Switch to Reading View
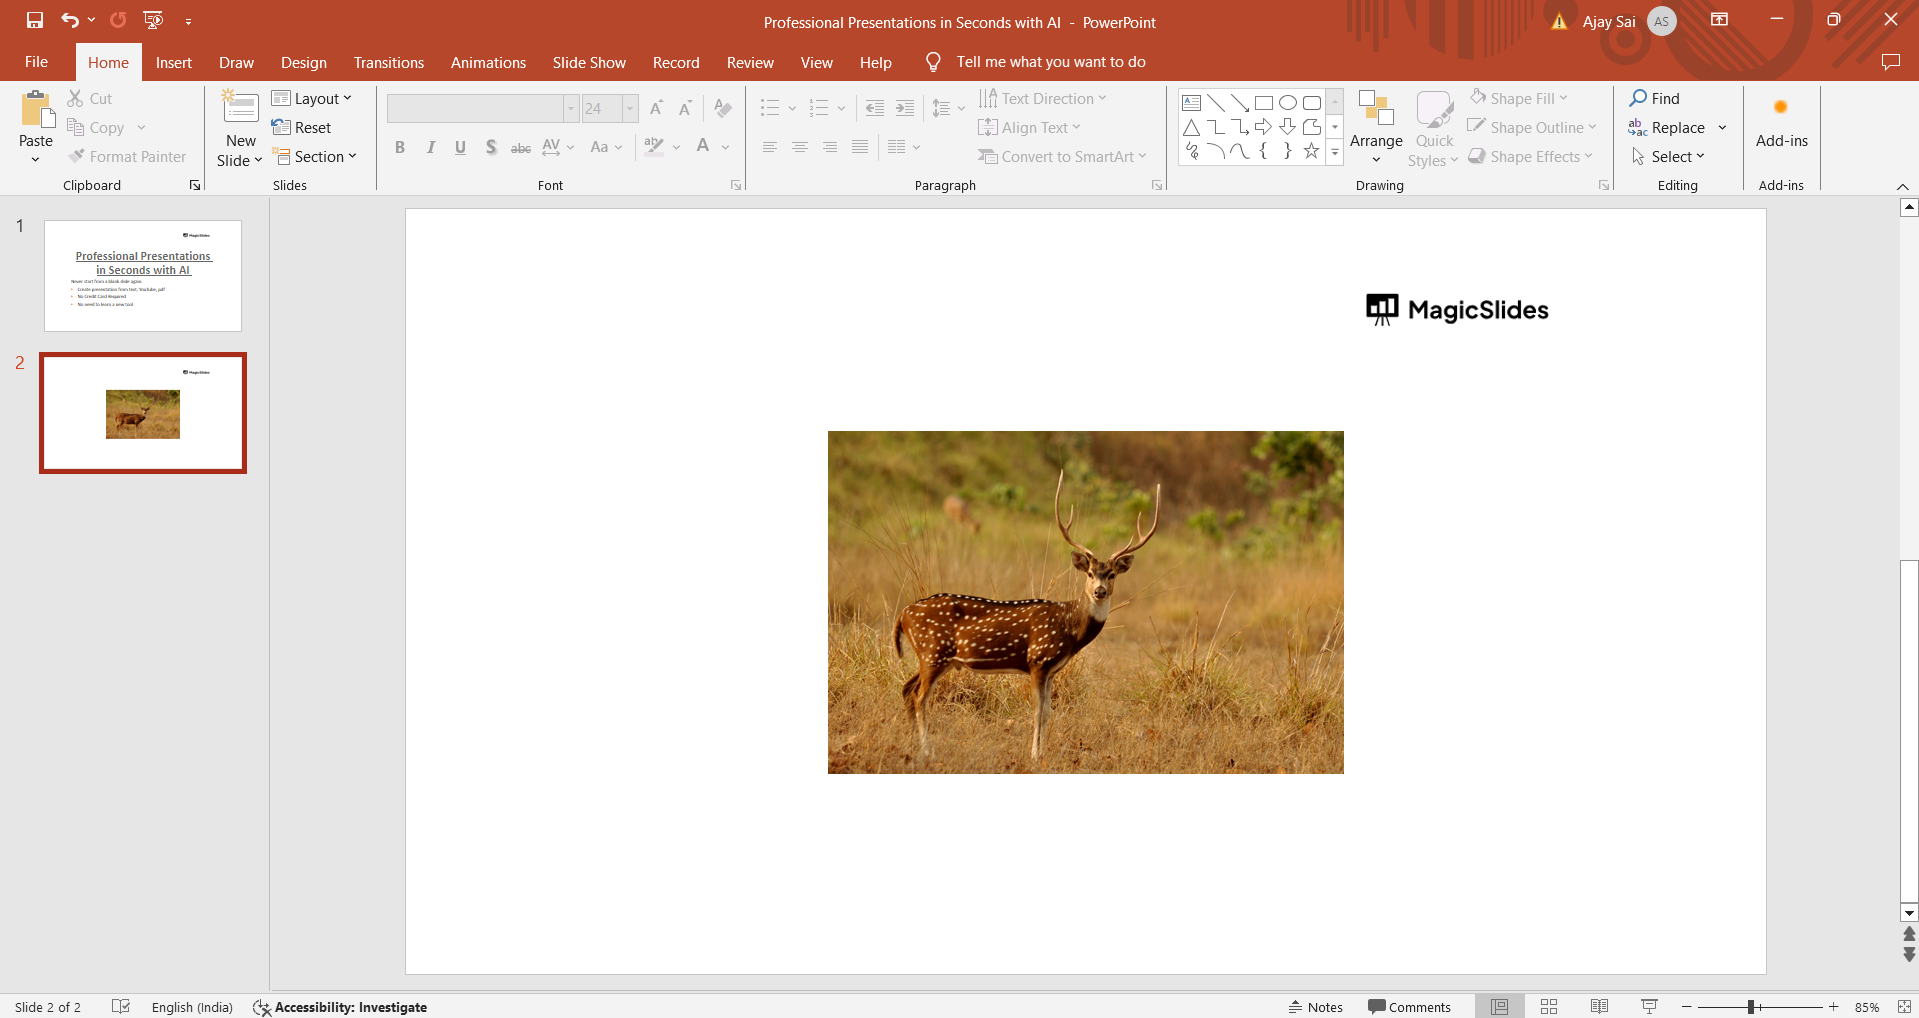Image resolution: width=1919 pixels, height=1018 pixels. 1599,1007
